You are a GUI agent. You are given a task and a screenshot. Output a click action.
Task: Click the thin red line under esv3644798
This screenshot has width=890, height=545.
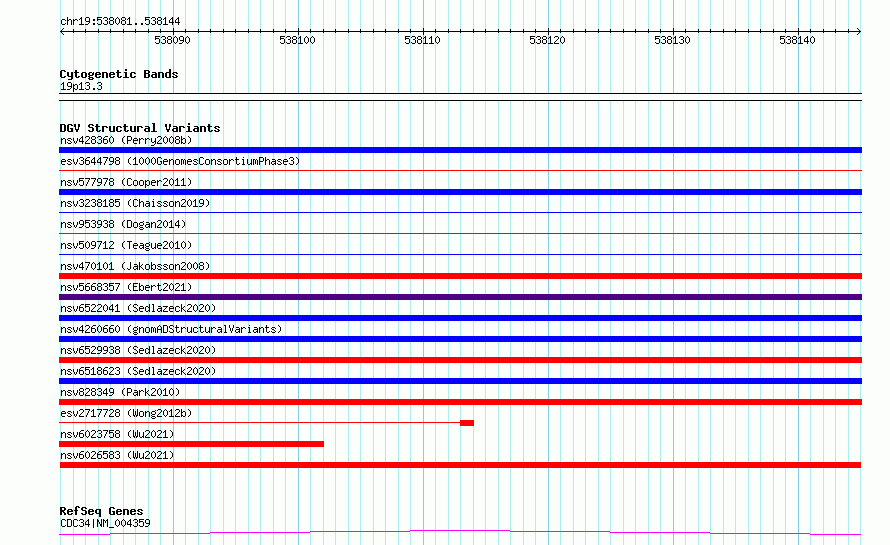(460, 170)
